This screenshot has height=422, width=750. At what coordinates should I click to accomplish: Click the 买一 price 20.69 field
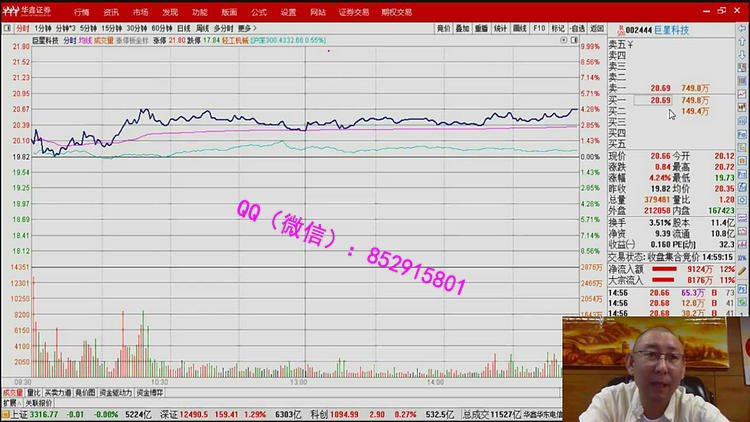660,100
